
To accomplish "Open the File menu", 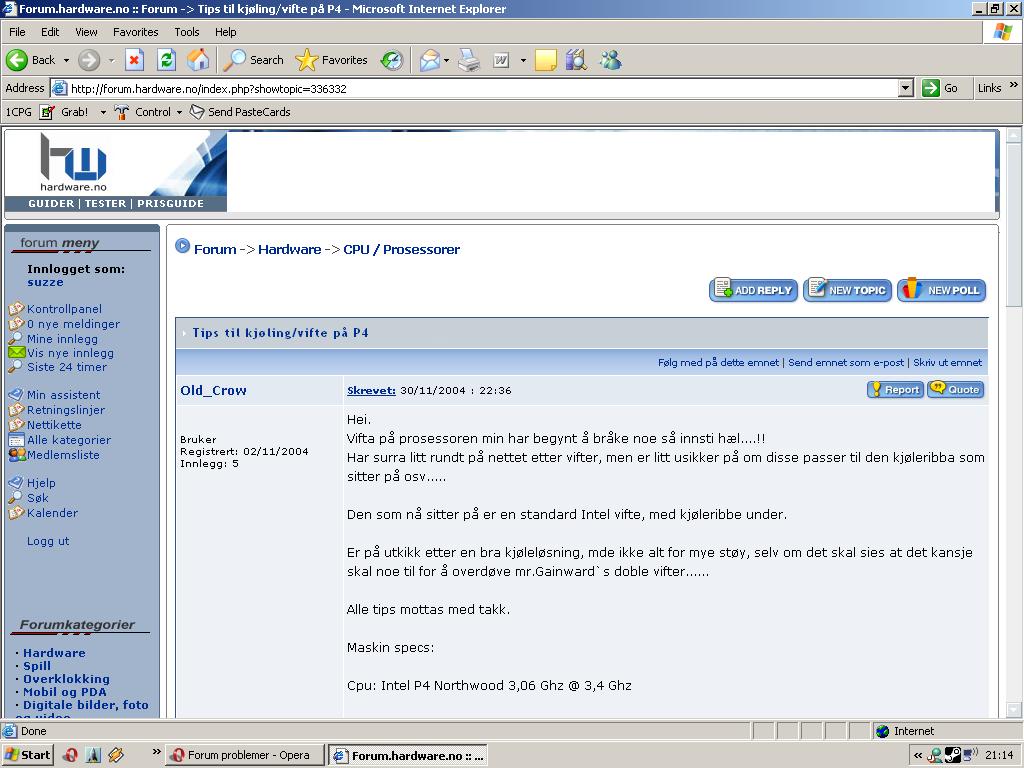I will pyautogui.click(x=17, y=32).
